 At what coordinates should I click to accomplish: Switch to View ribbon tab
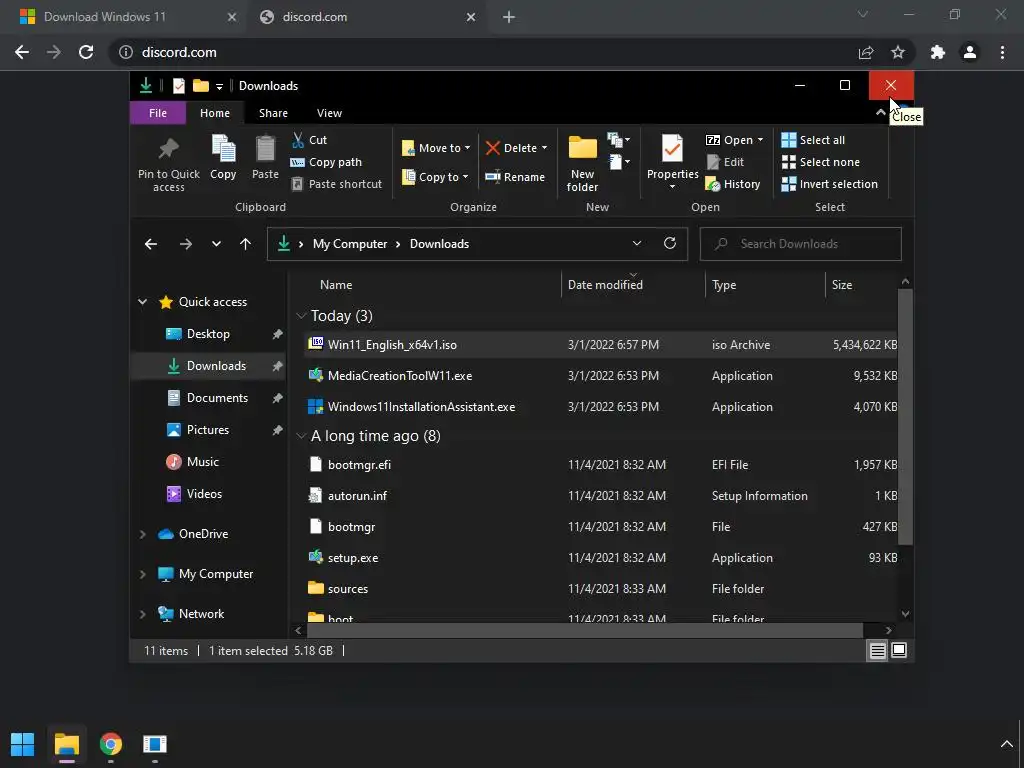point(329,113)
